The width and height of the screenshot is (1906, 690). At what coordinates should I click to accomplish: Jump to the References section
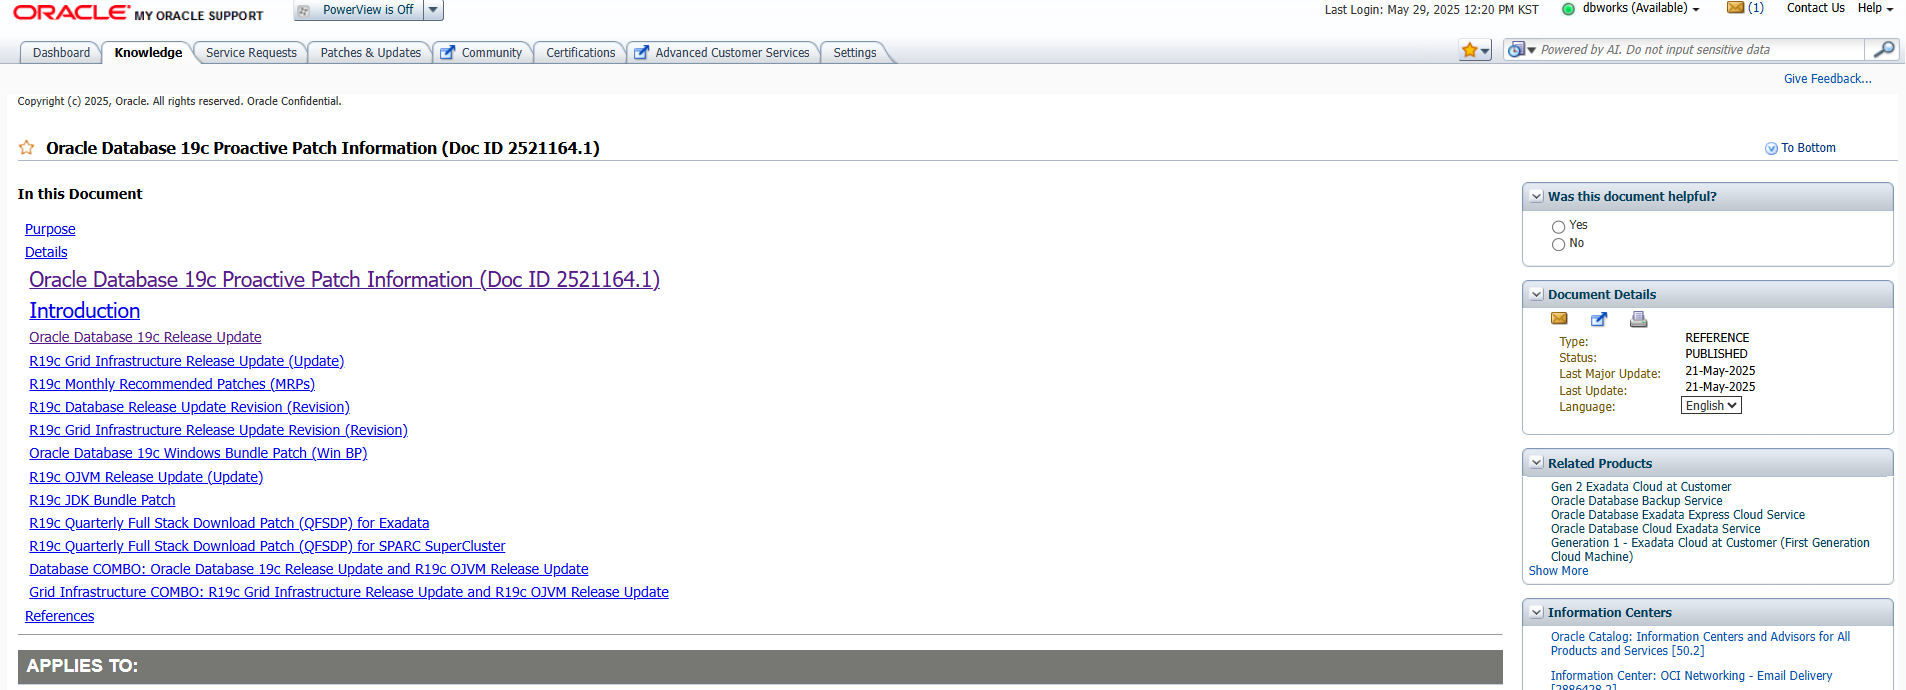[x=59, y=616]
